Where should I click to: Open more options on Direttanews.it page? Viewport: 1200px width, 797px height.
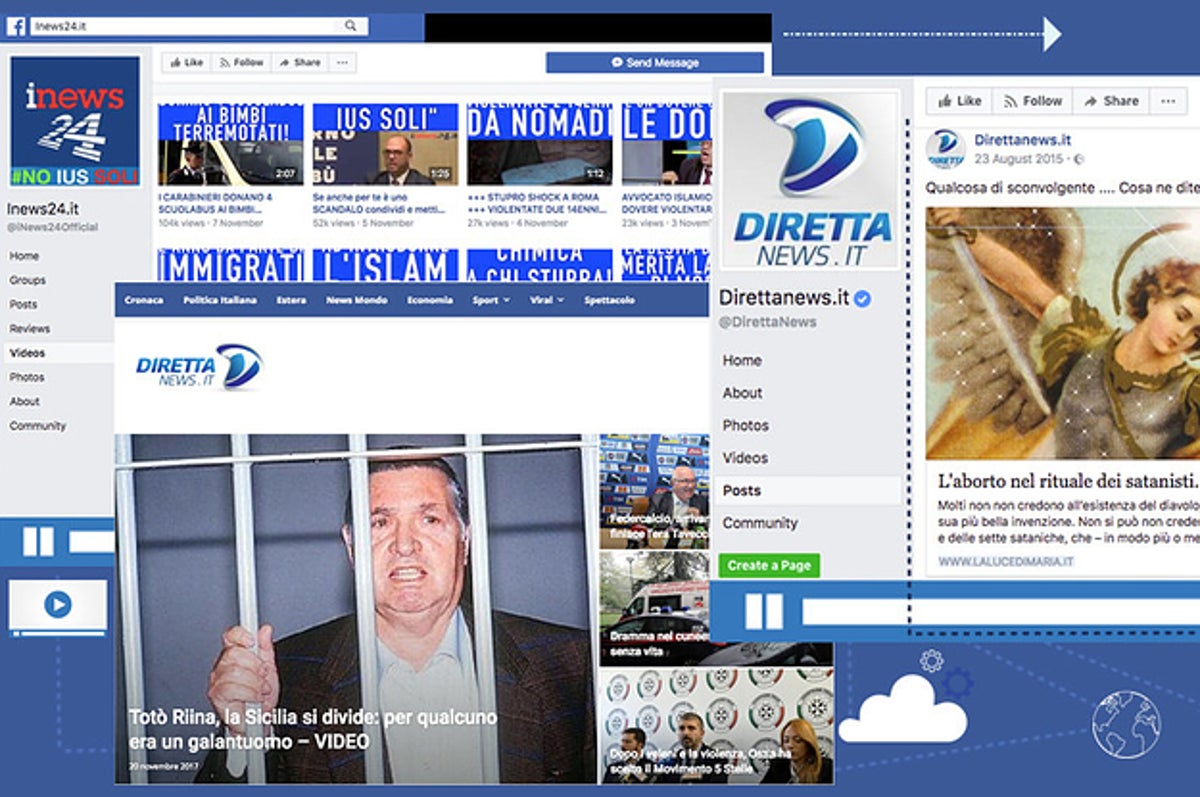tap(1168, 101)
